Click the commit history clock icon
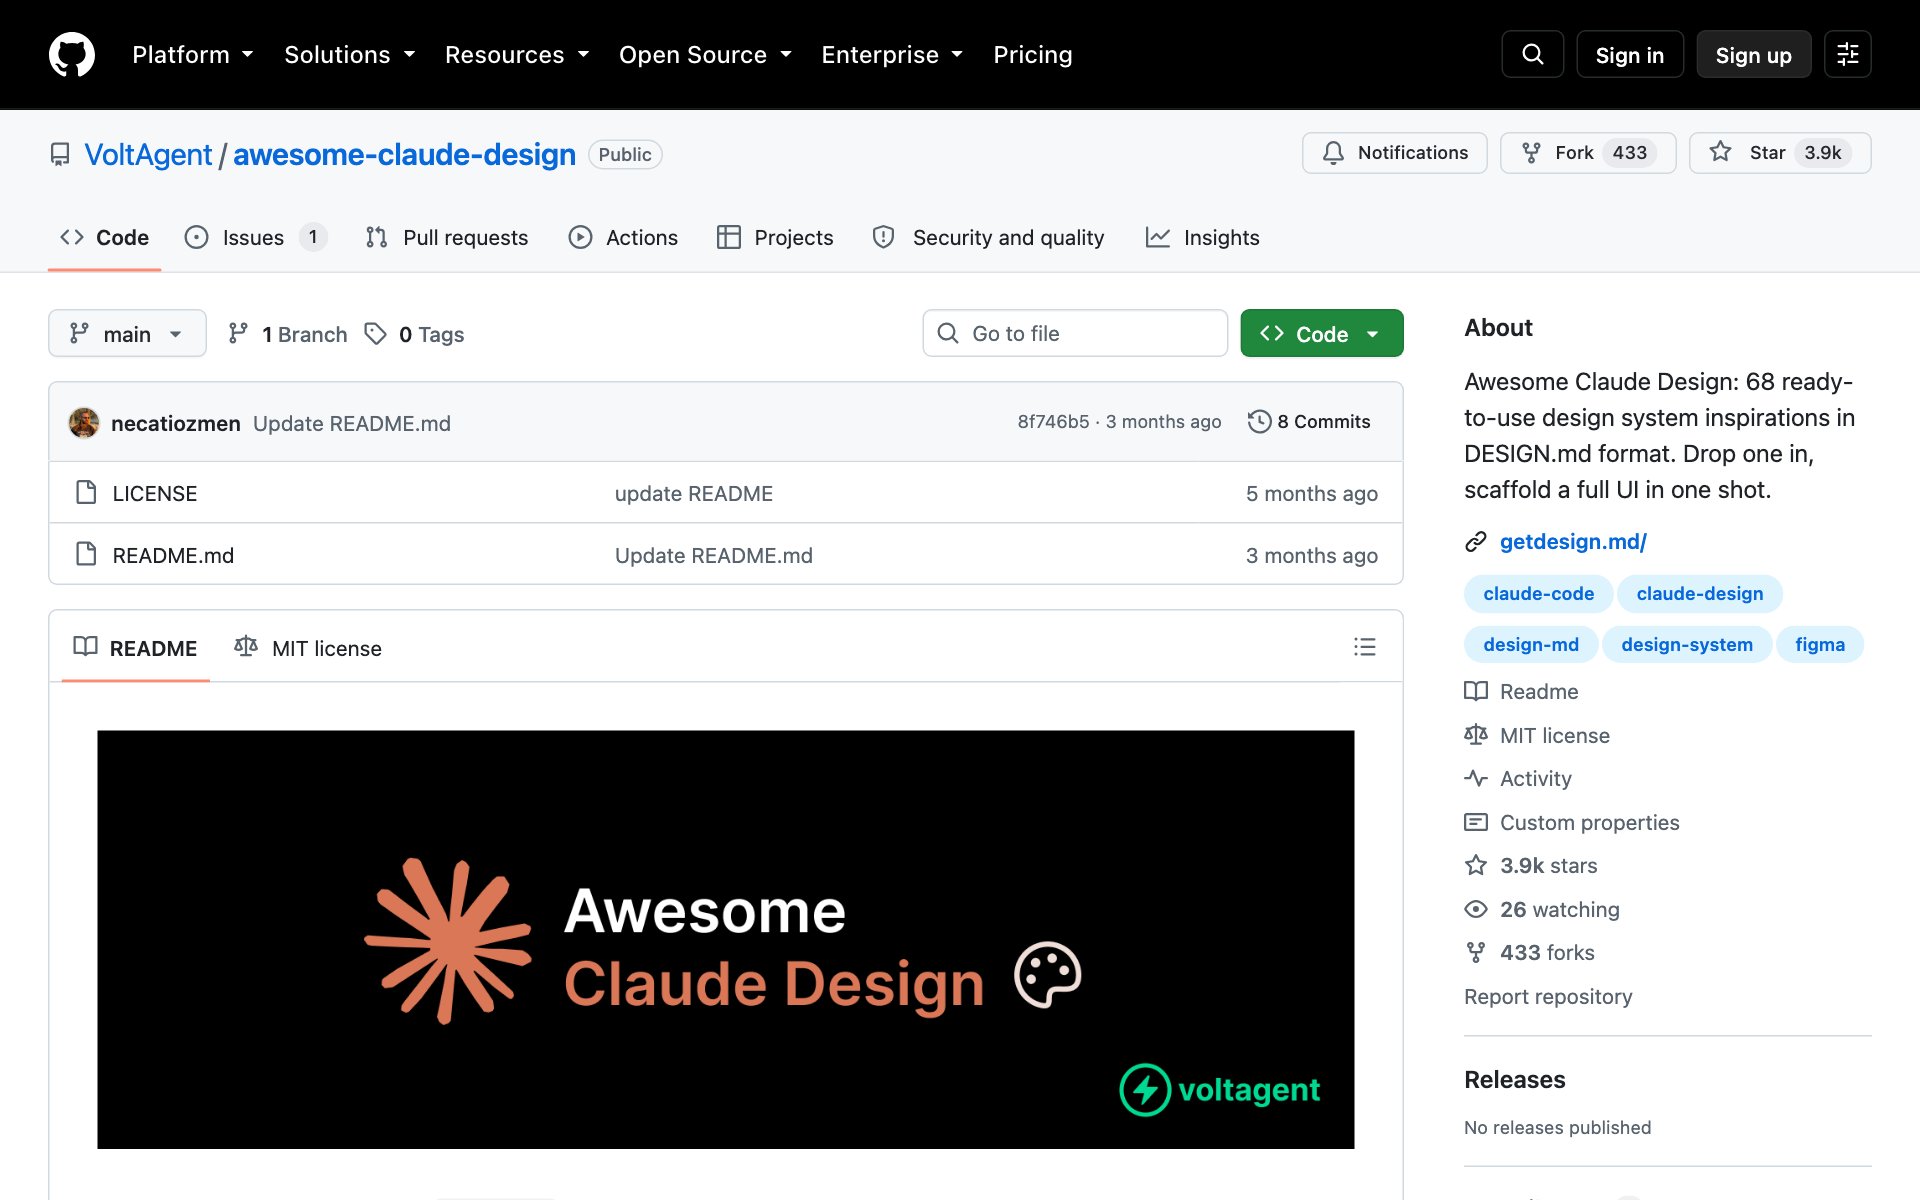The image size is (1920, 1200). tap(1259, 421)
